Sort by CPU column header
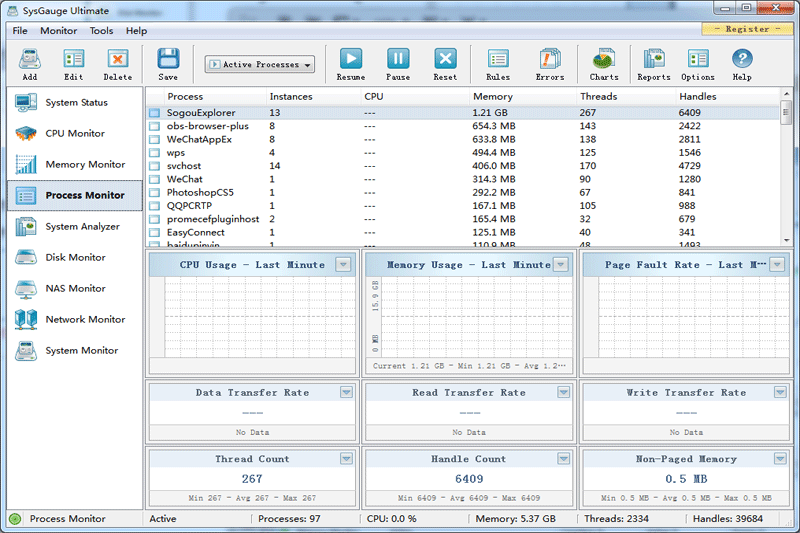The image size is (800, 533). [415, 96]
